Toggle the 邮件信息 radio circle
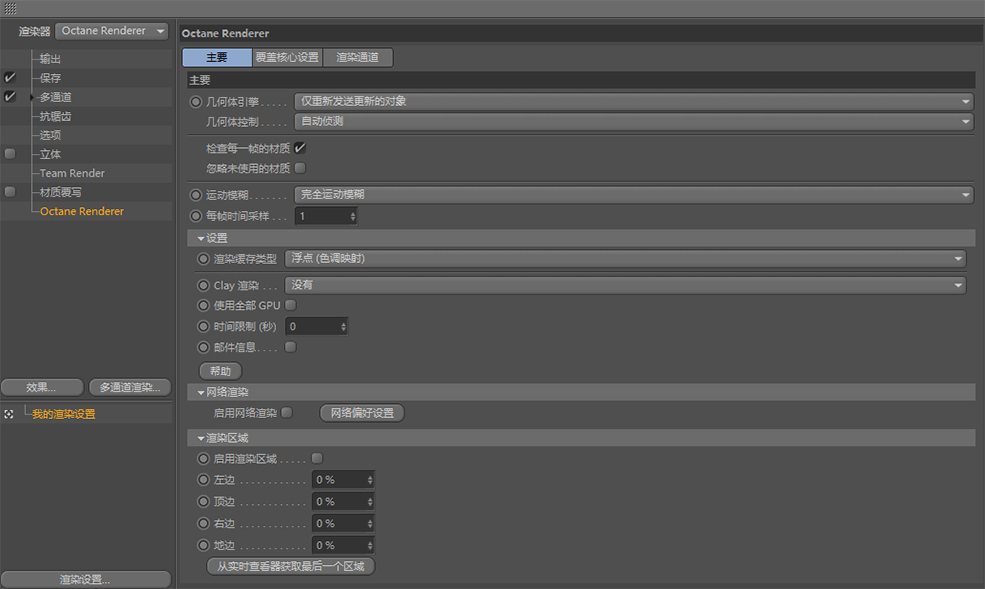This screenshot has height=589, width=985. tap(204, 347)
